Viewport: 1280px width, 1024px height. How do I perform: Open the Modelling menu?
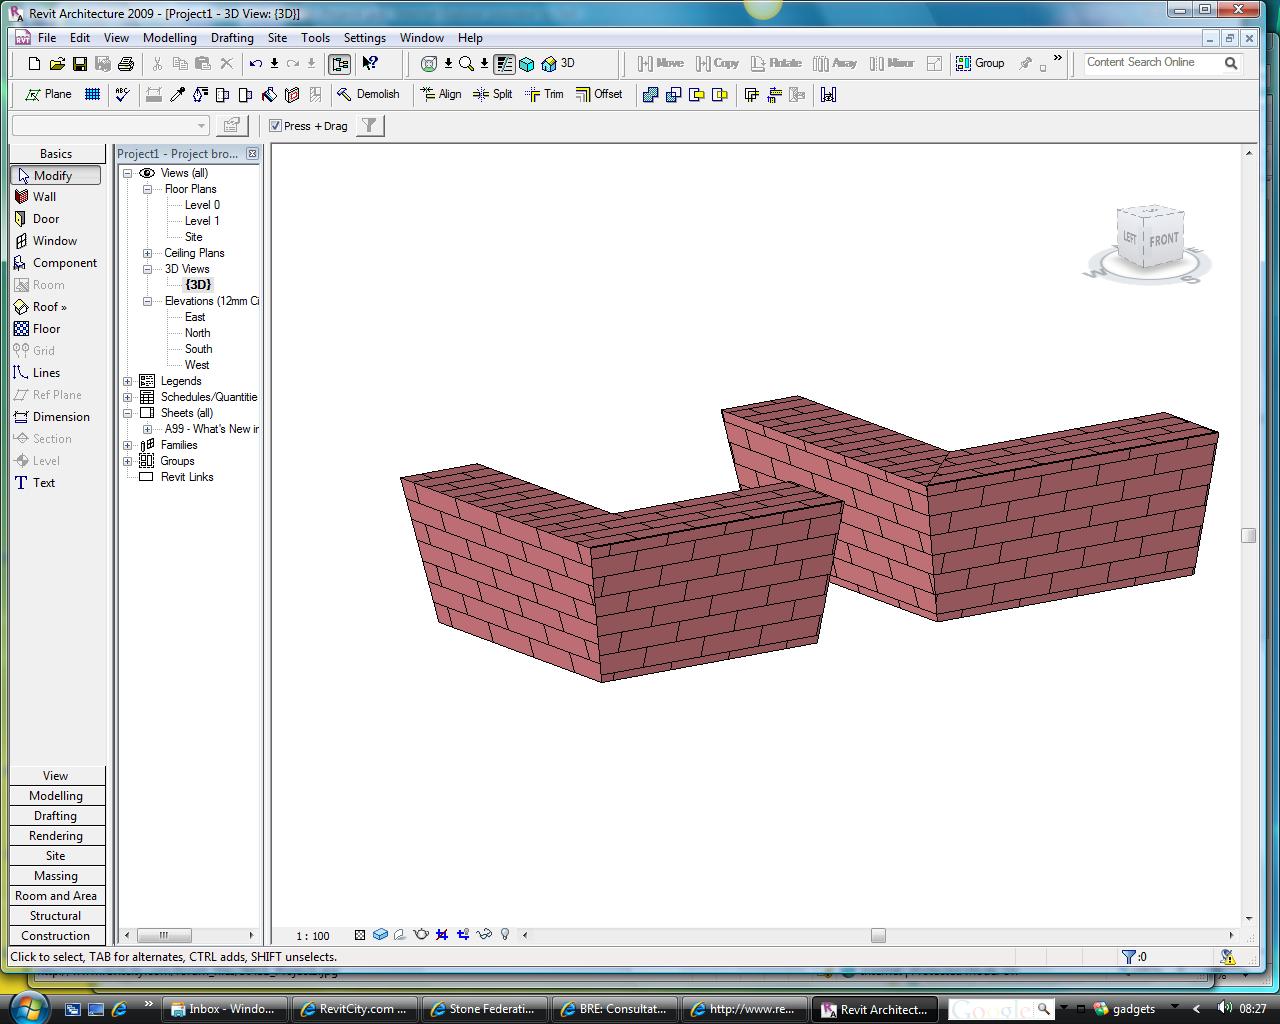tap(169, 38)
